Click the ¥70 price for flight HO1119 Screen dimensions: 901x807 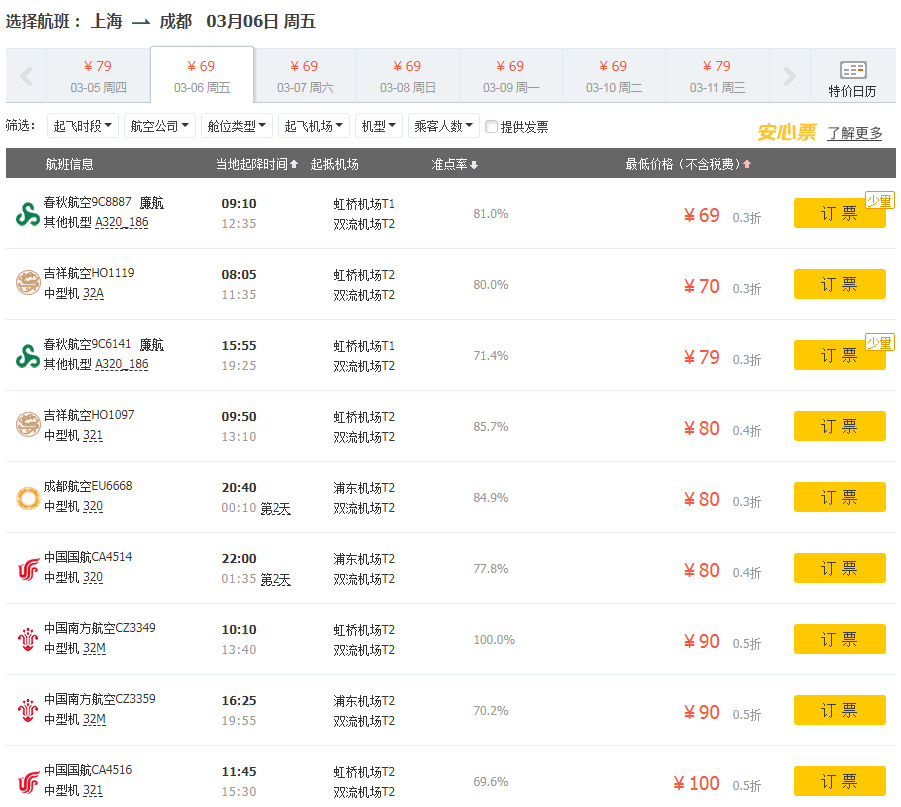coord(702,286)
